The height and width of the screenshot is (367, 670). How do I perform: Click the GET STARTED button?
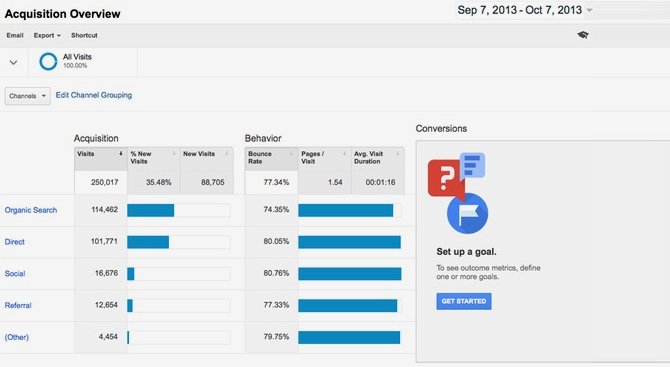[x=464, y=301]
